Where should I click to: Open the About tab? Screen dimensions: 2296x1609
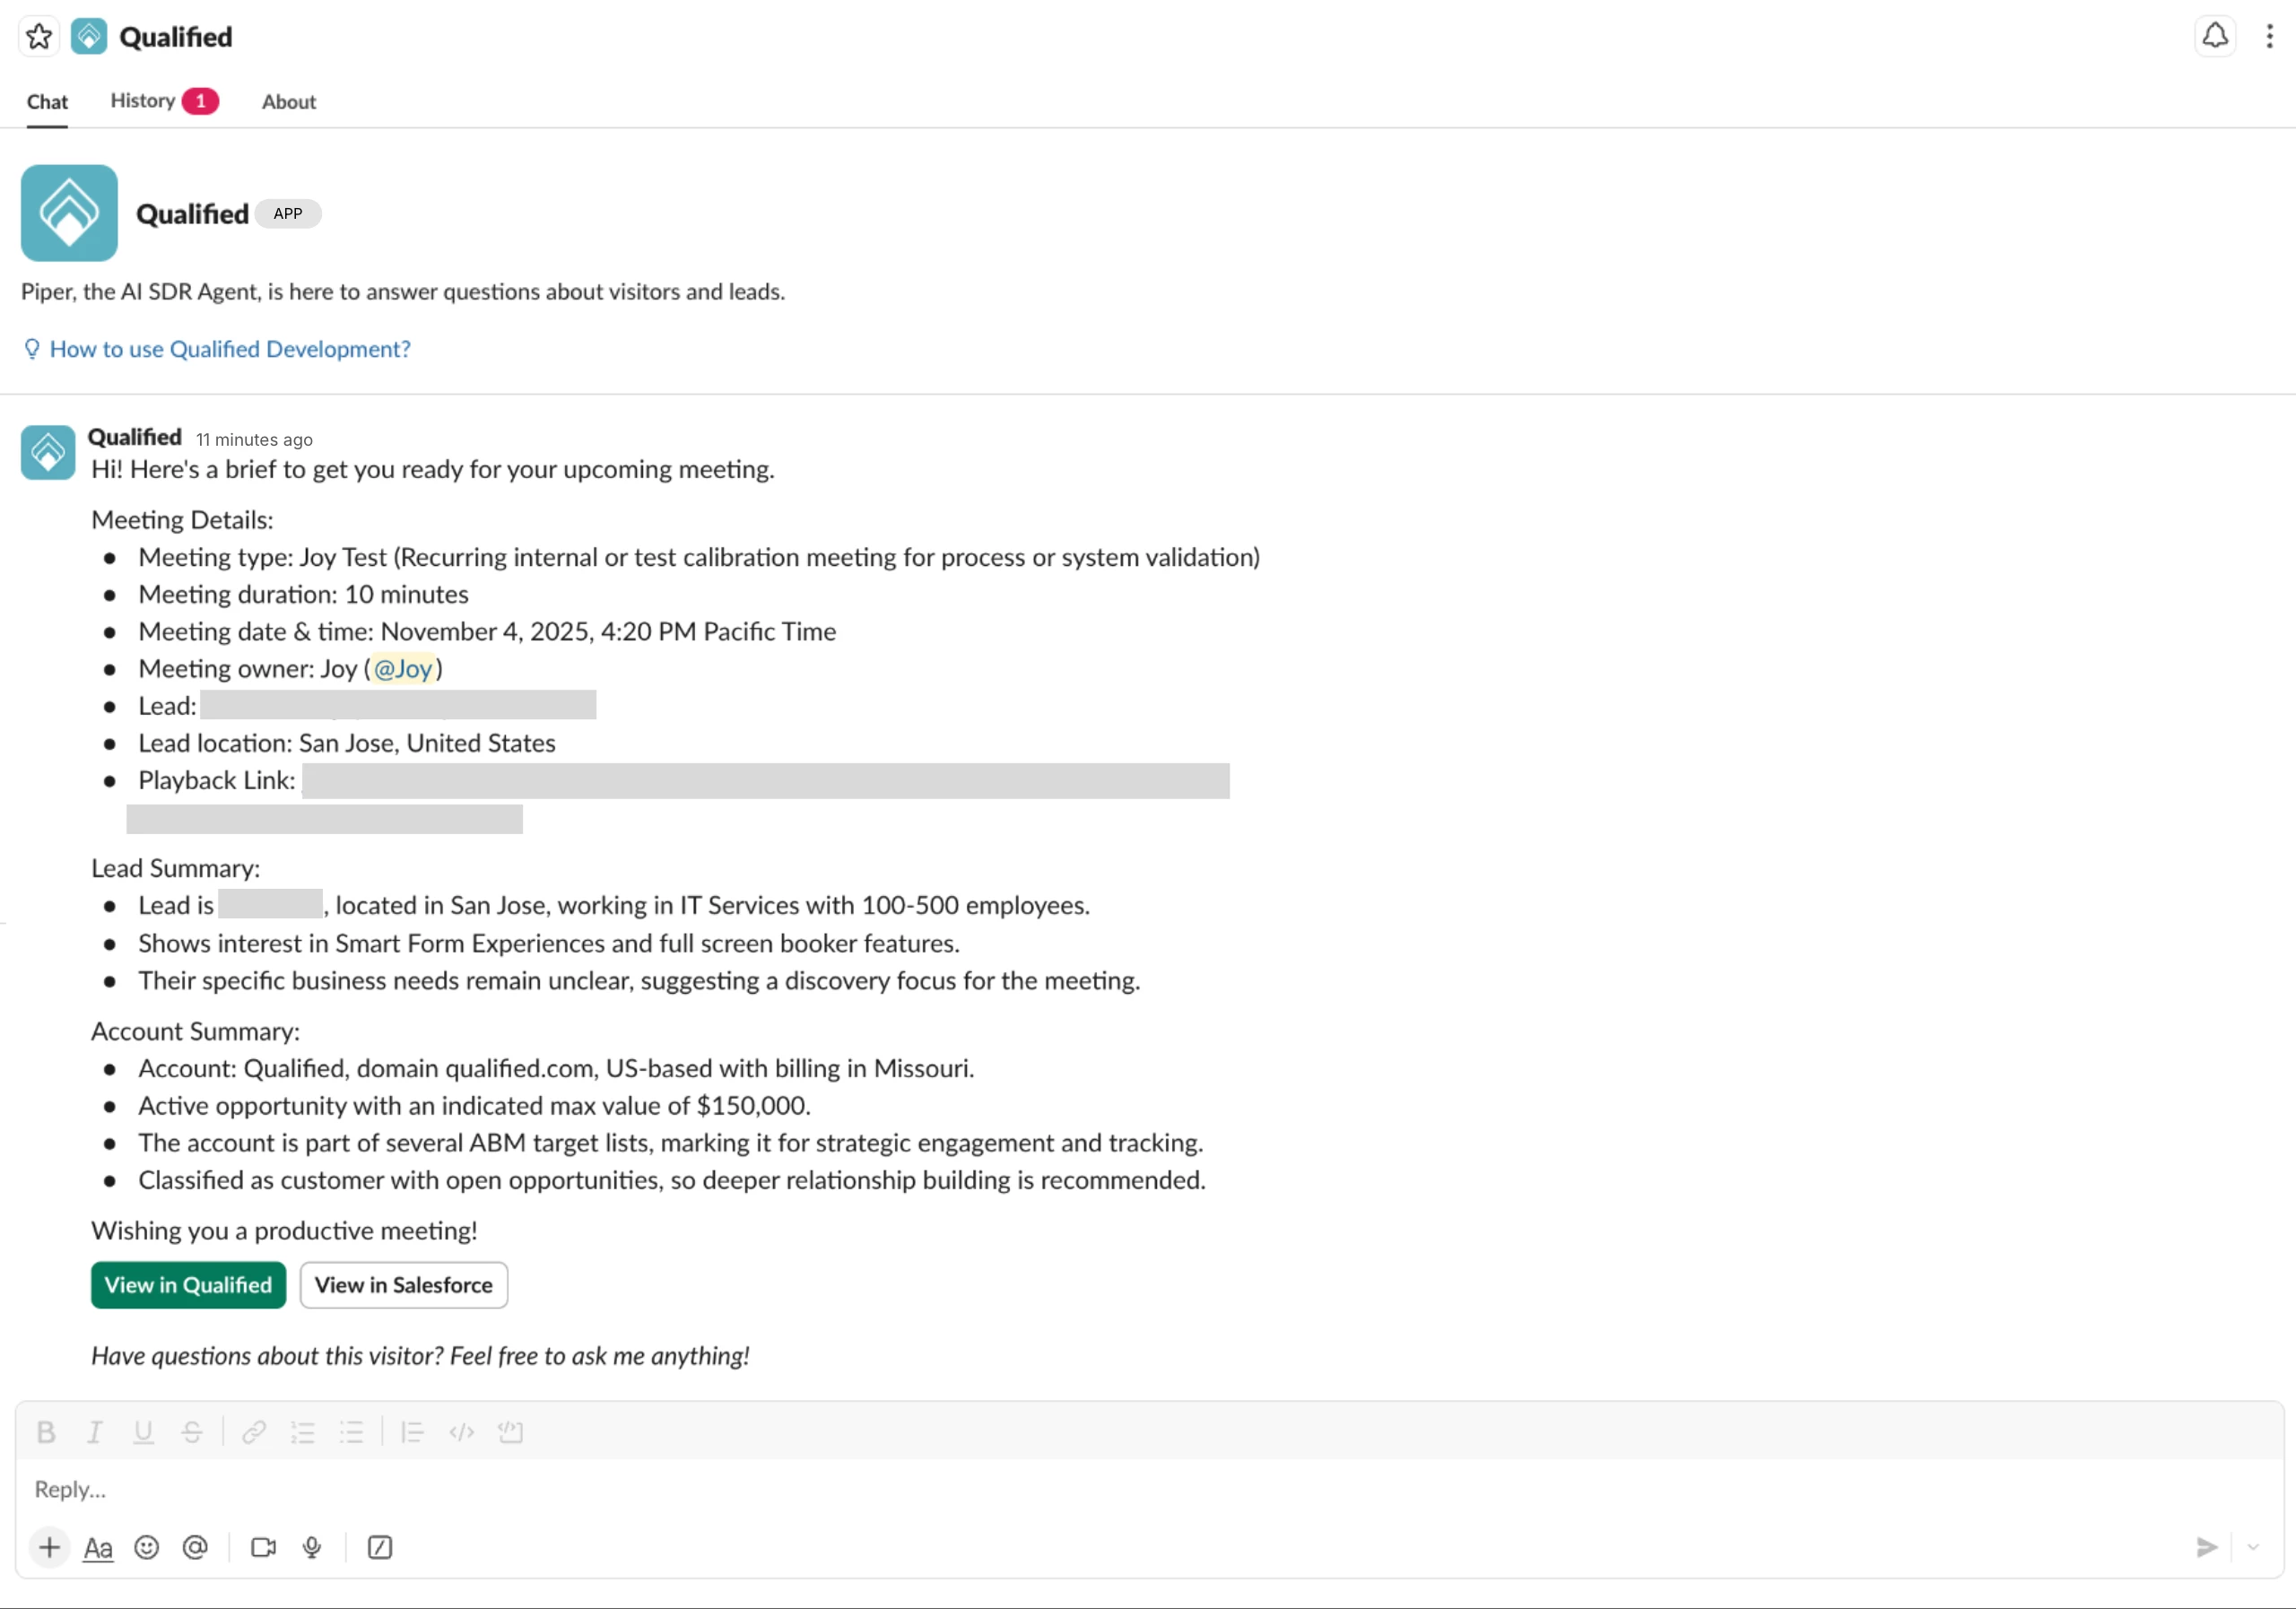(289, 102)
